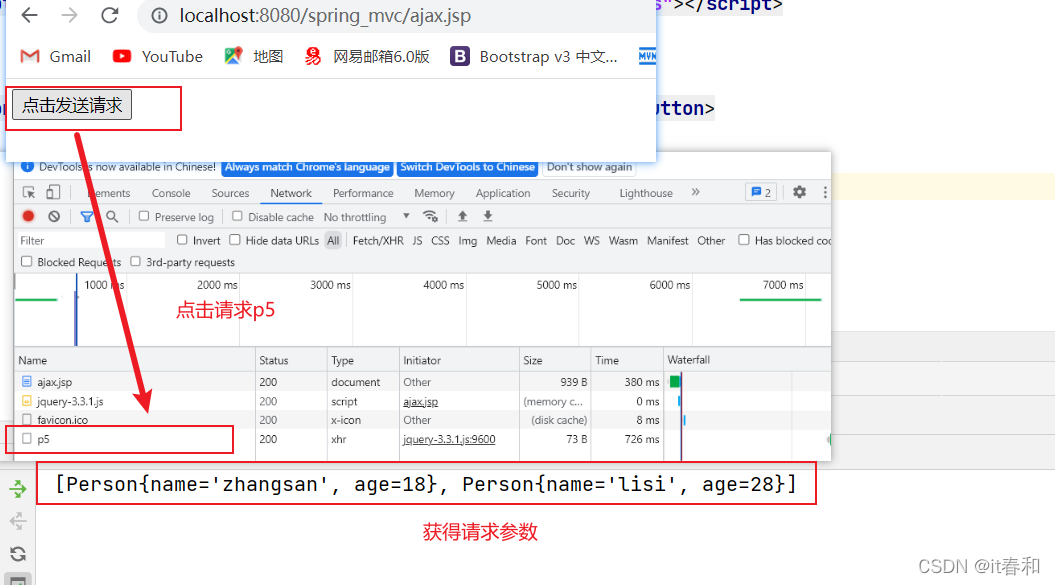The height and width of the screenshot is (585, 1055).
Task: Clear the network log icon
Action: [x=54, y=216]
